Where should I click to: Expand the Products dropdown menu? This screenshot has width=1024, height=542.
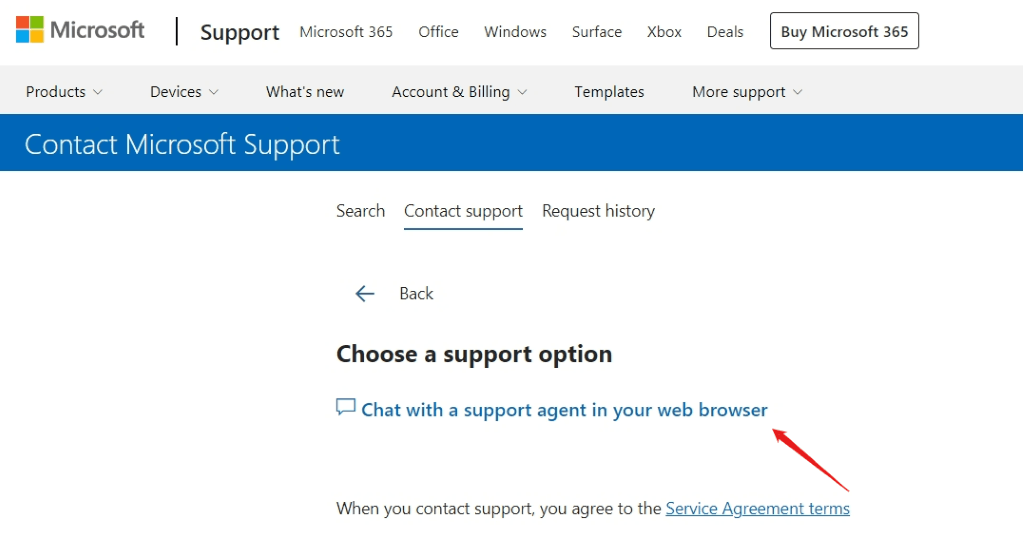tap(64, 91)
